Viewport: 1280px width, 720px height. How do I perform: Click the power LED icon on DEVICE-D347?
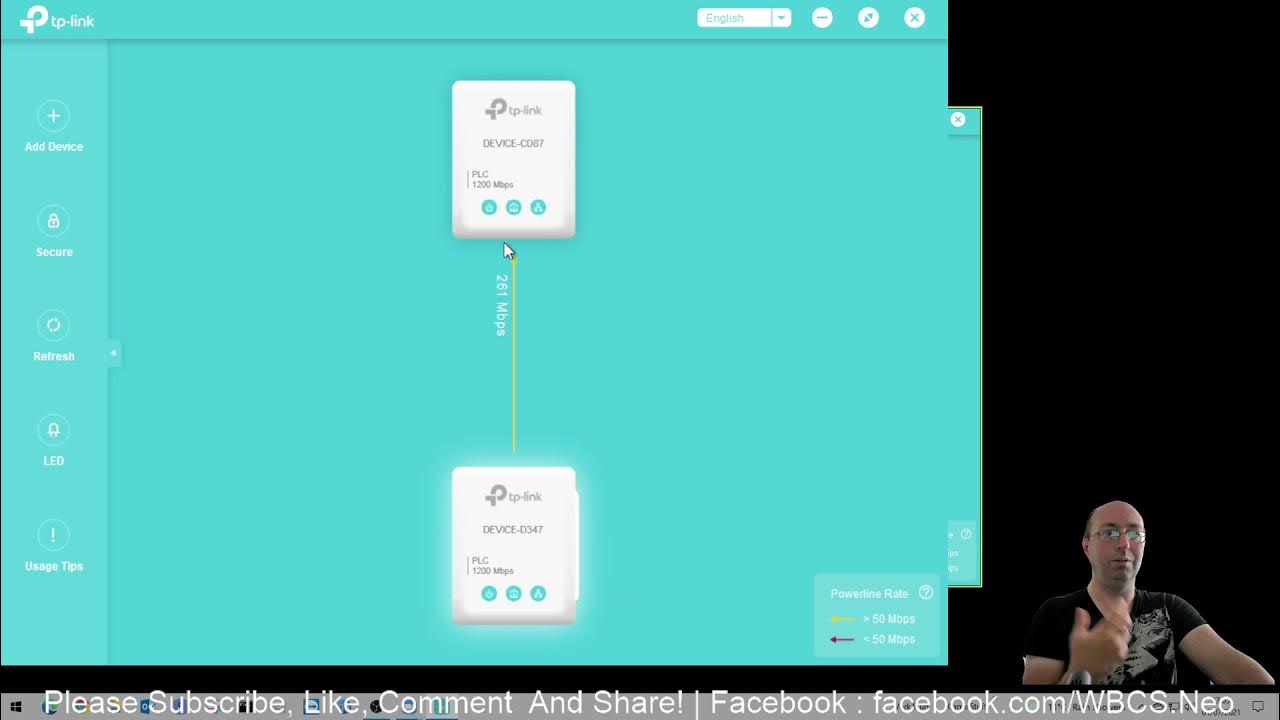pyautogui.click(x=489, y=593)
